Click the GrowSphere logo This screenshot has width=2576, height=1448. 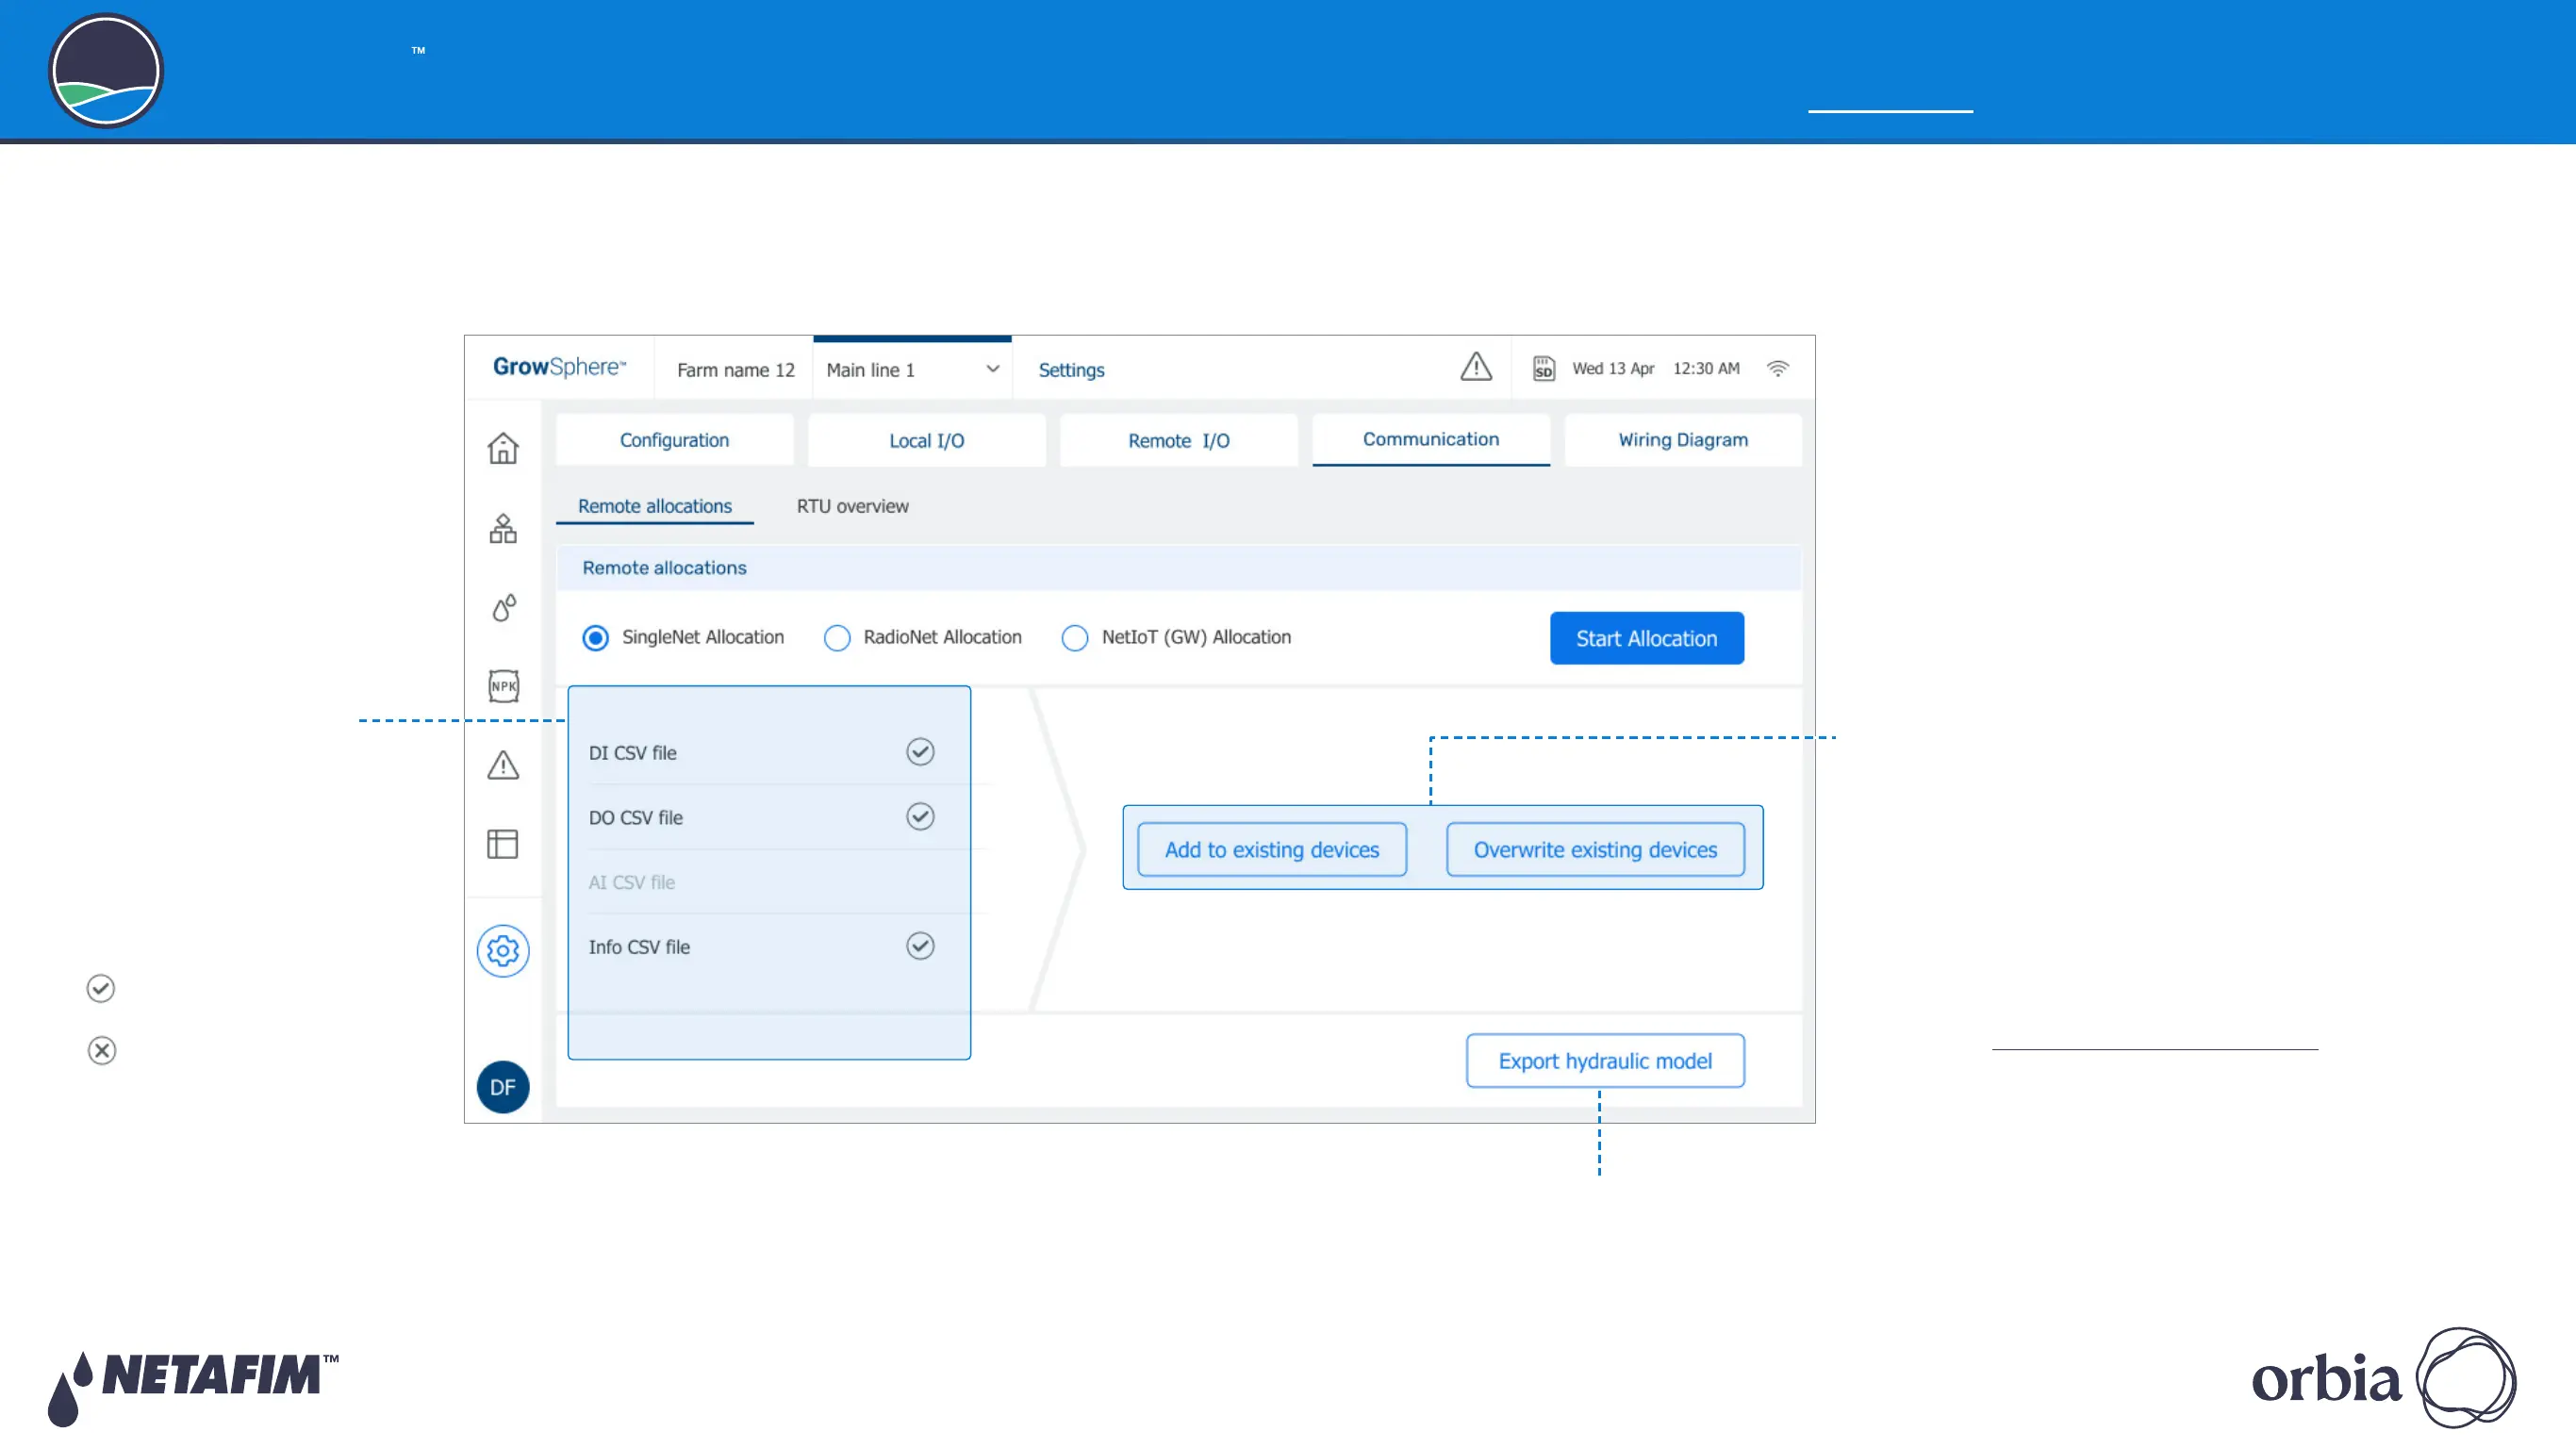coord(559,367)
